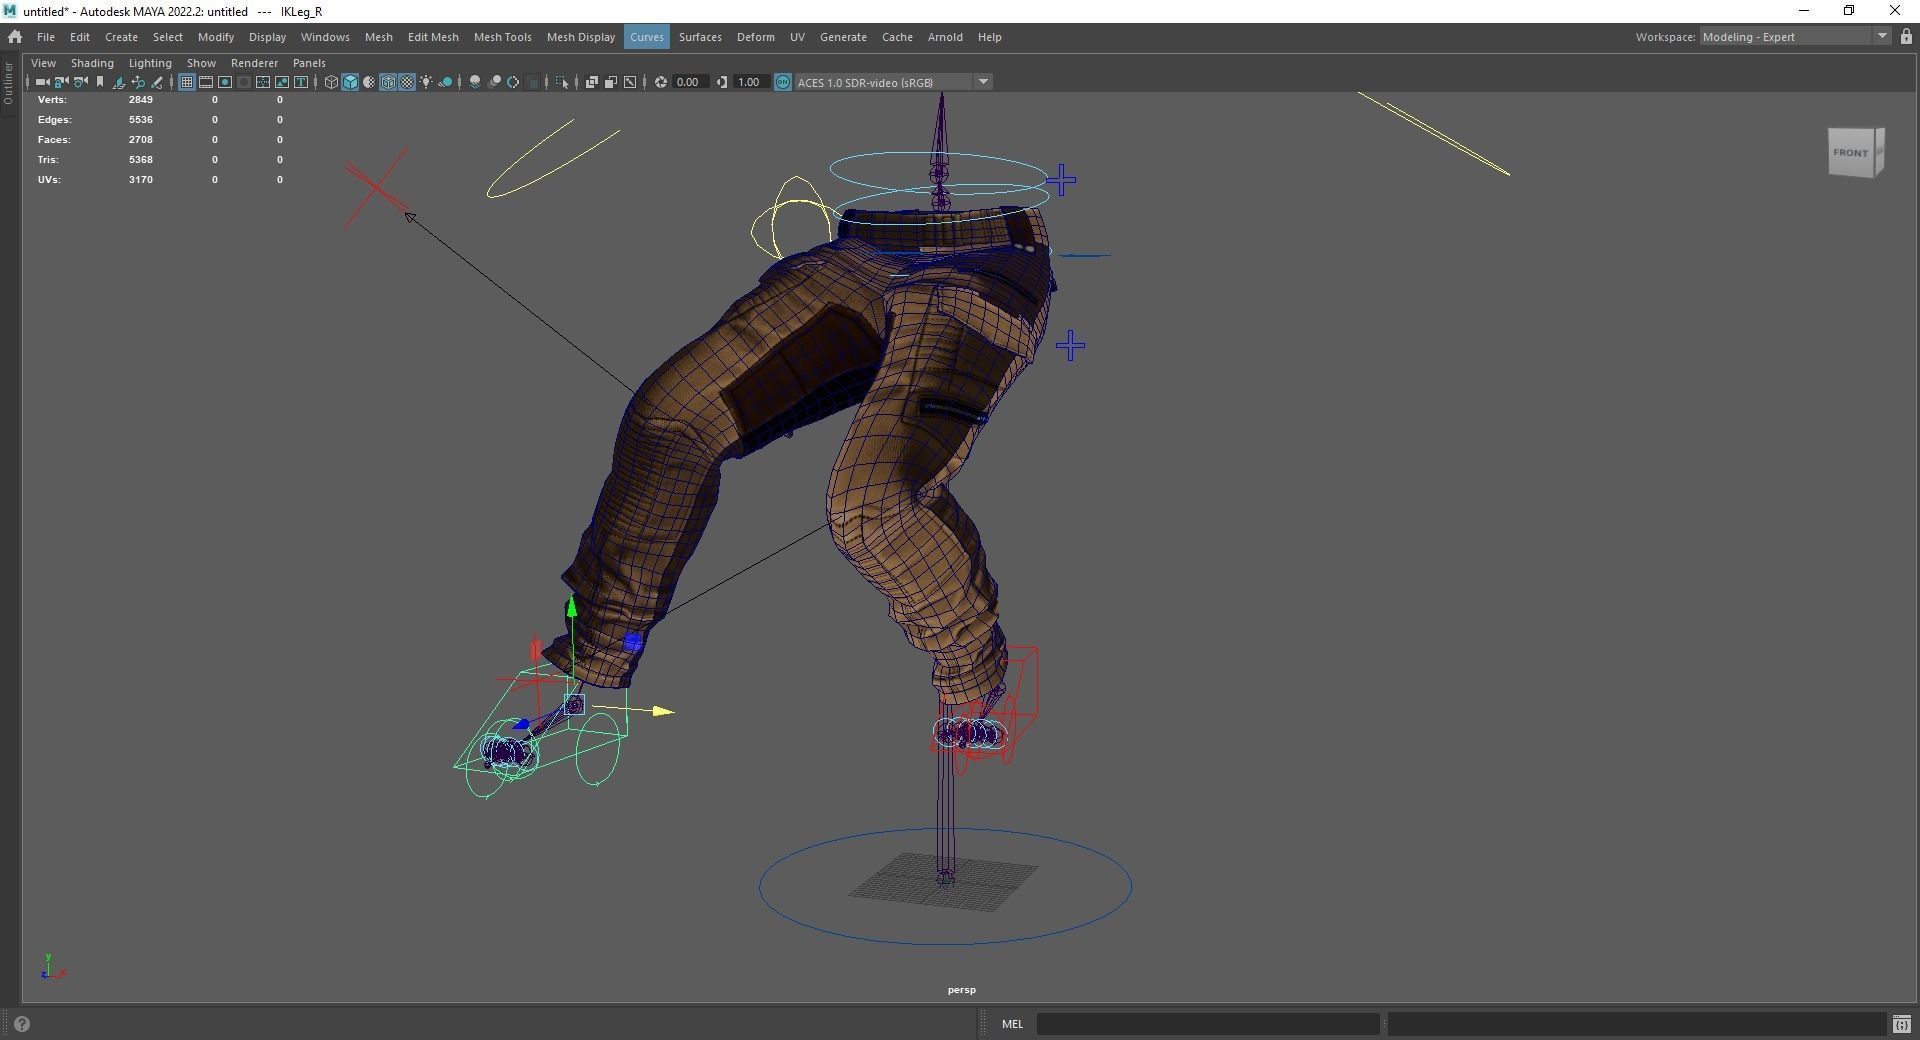
Task: Open Camera Attributes icon
Action: click(80, 82)
